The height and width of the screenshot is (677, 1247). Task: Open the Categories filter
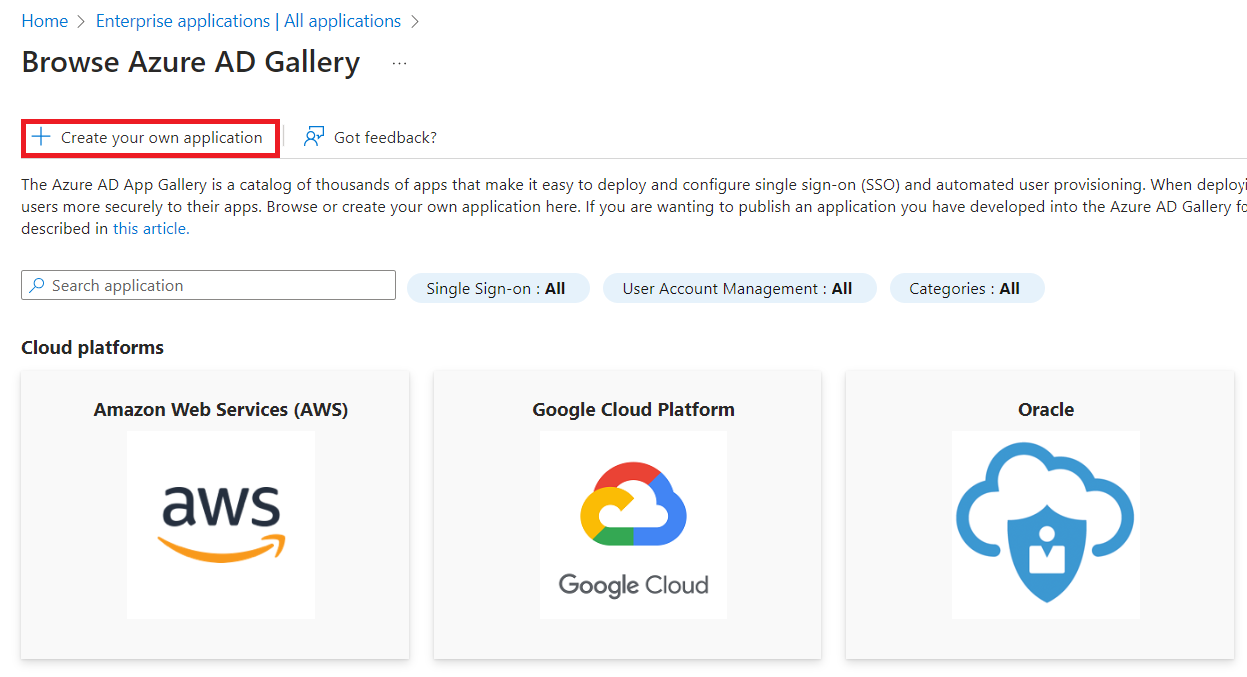coord(966,288)
